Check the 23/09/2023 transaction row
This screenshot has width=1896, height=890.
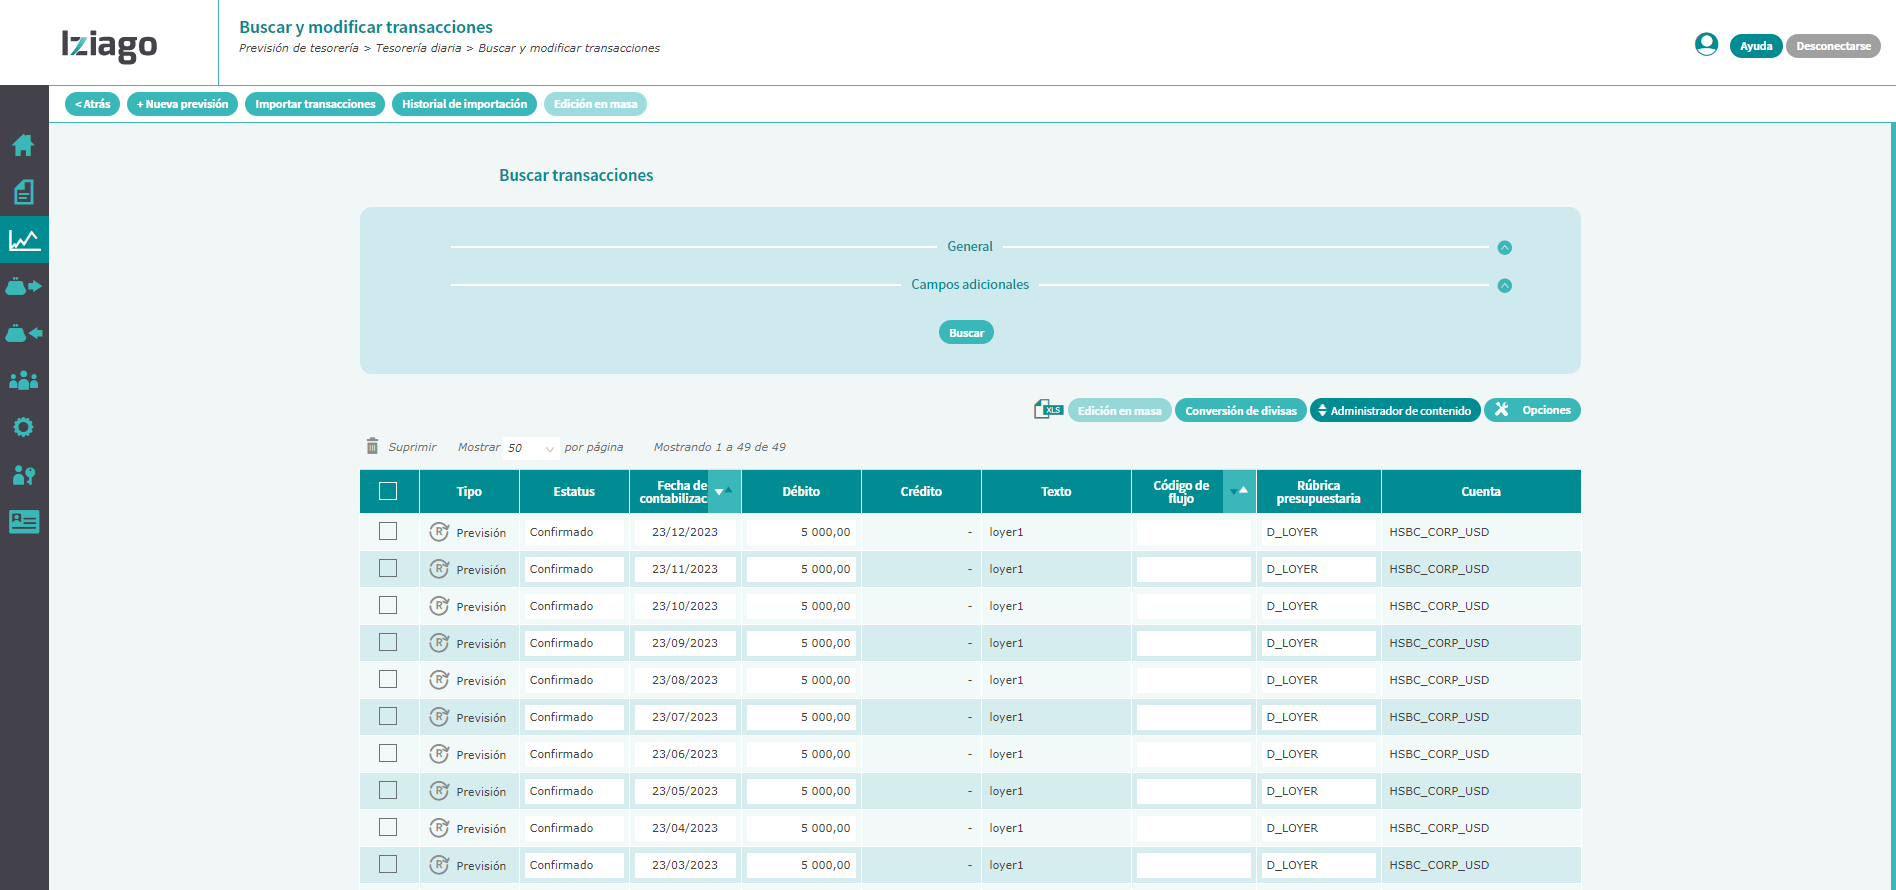[x=388, y=642]
